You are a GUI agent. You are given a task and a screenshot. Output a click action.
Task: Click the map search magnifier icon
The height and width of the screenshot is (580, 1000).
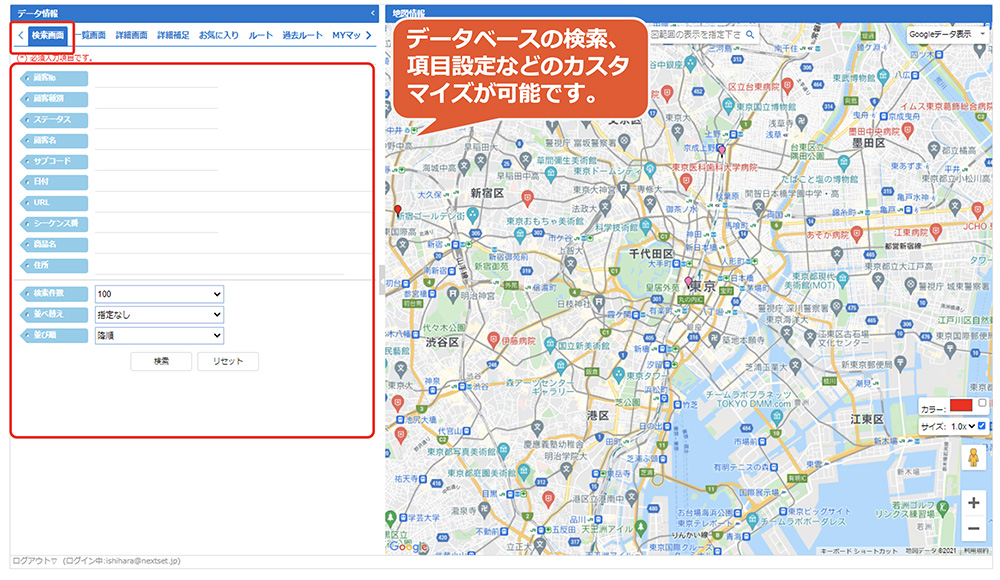click(750, 34)
